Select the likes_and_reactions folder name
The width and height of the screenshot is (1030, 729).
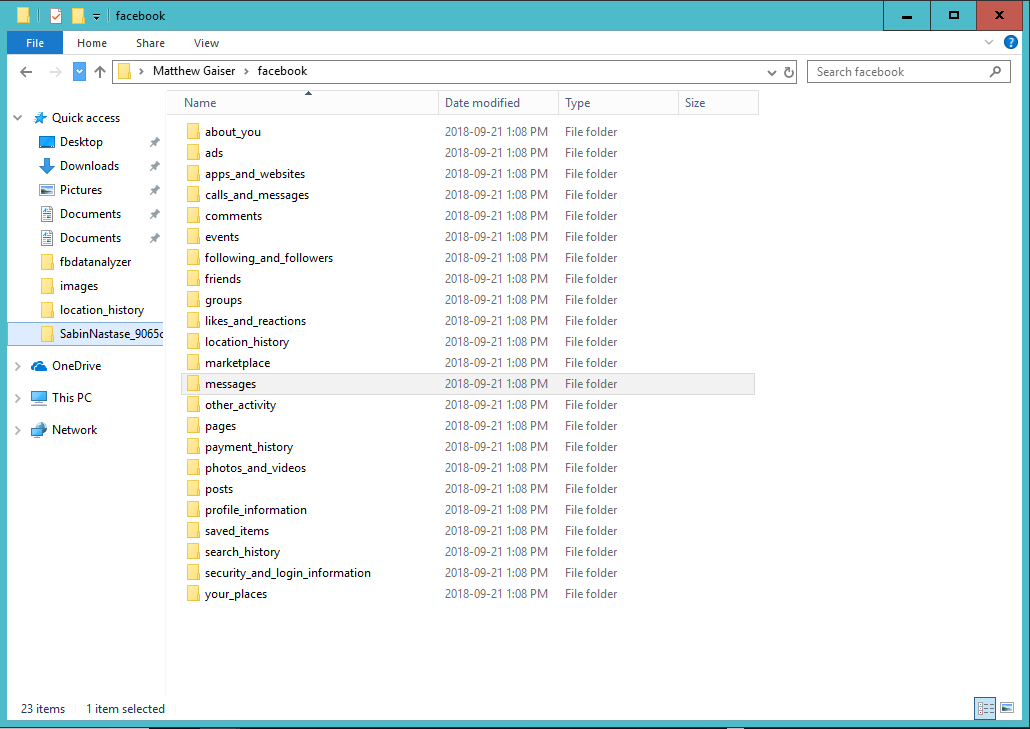coord(256,321)
